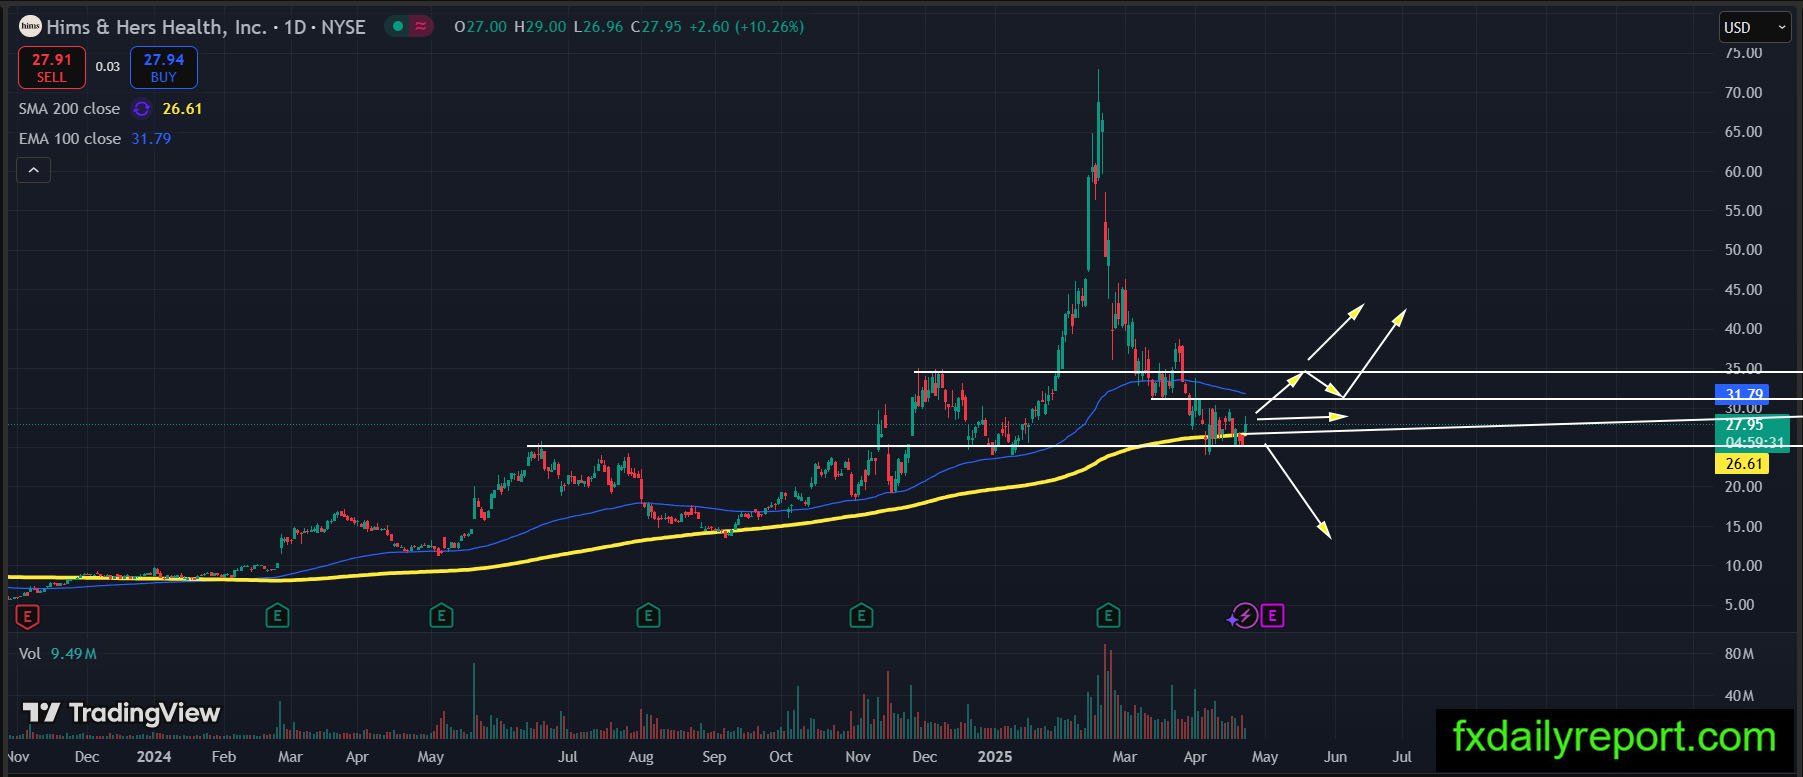Click the Hims & Hers logo icon
Image resolution: width=1803 pixels, height=777 pixels.
point(30,27)
